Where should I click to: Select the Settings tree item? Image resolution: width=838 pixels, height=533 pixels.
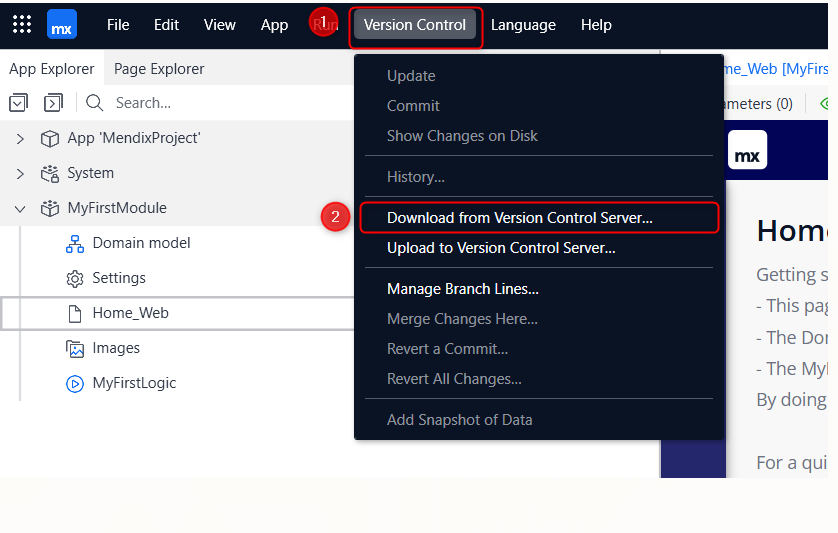pos(119,278)
